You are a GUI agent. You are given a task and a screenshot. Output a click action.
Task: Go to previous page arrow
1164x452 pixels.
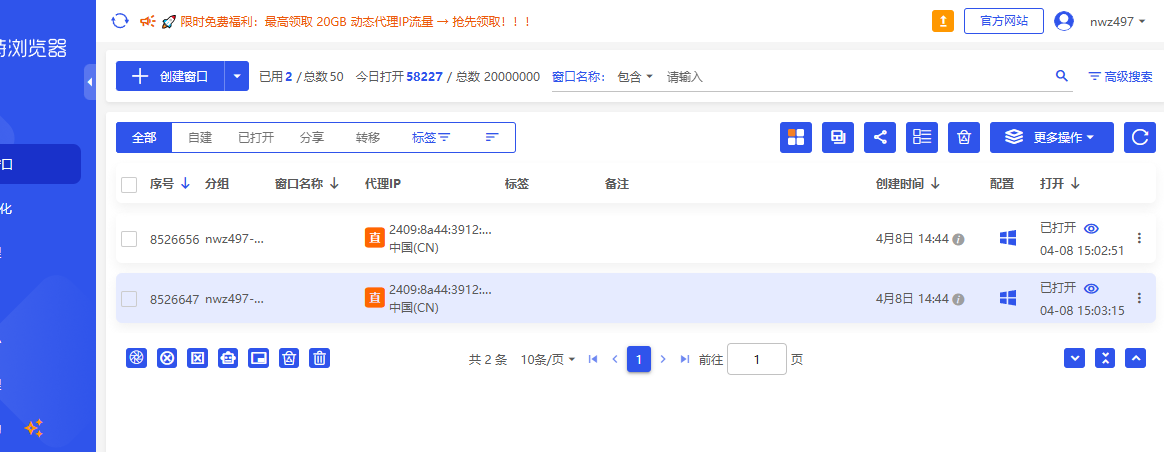tap(615, 359)
